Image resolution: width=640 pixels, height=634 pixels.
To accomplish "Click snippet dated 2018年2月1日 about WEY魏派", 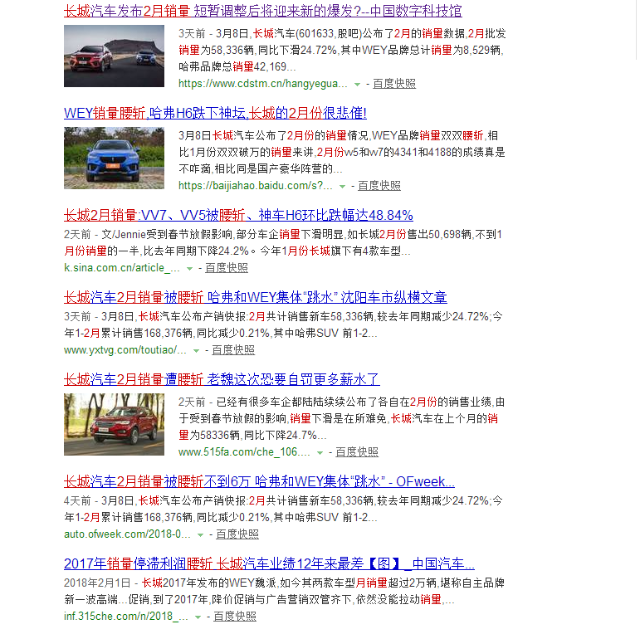I will click(284, 591).
